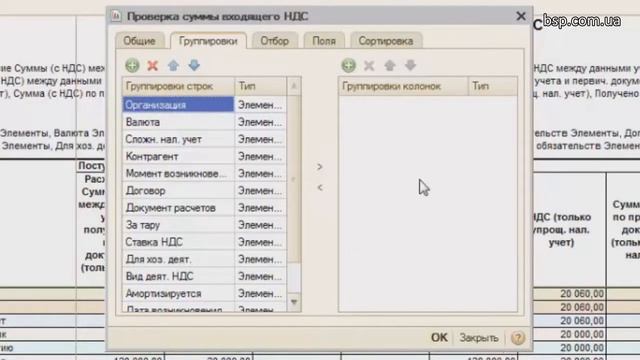
Task: Click type cell of the Амортизируется row
Action: click(261, 293)
